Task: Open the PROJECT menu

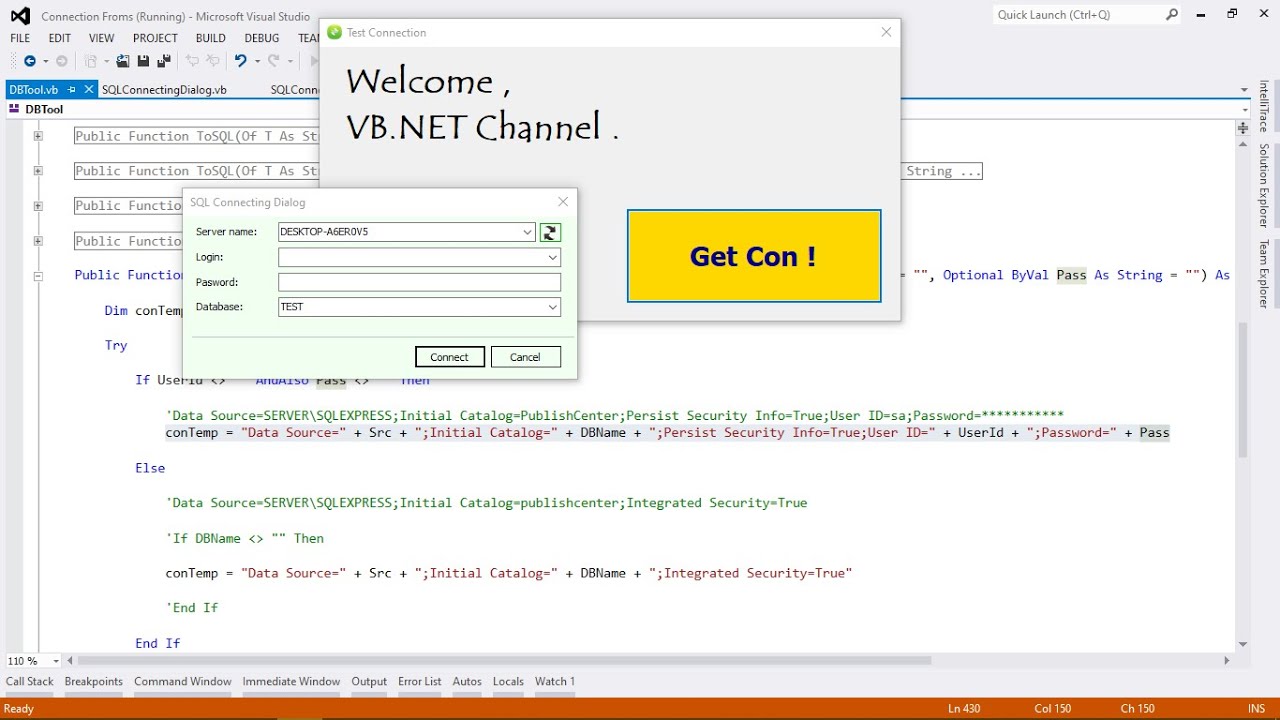Action: click(x=155, y=38)
